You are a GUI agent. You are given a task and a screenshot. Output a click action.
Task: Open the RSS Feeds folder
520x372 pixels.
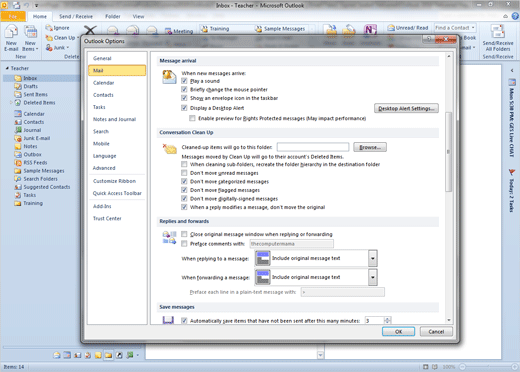tap(35, 163)
